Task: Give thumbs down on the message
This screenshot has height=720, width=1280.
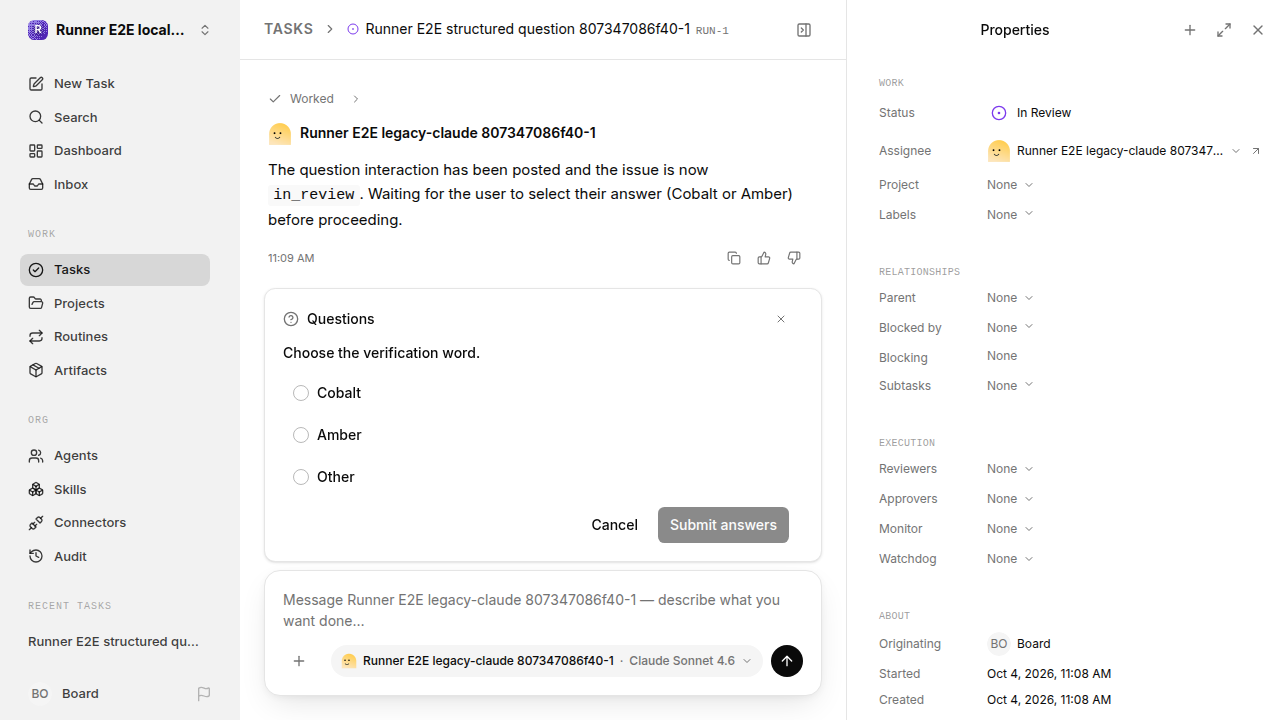Action: (794, 258)
